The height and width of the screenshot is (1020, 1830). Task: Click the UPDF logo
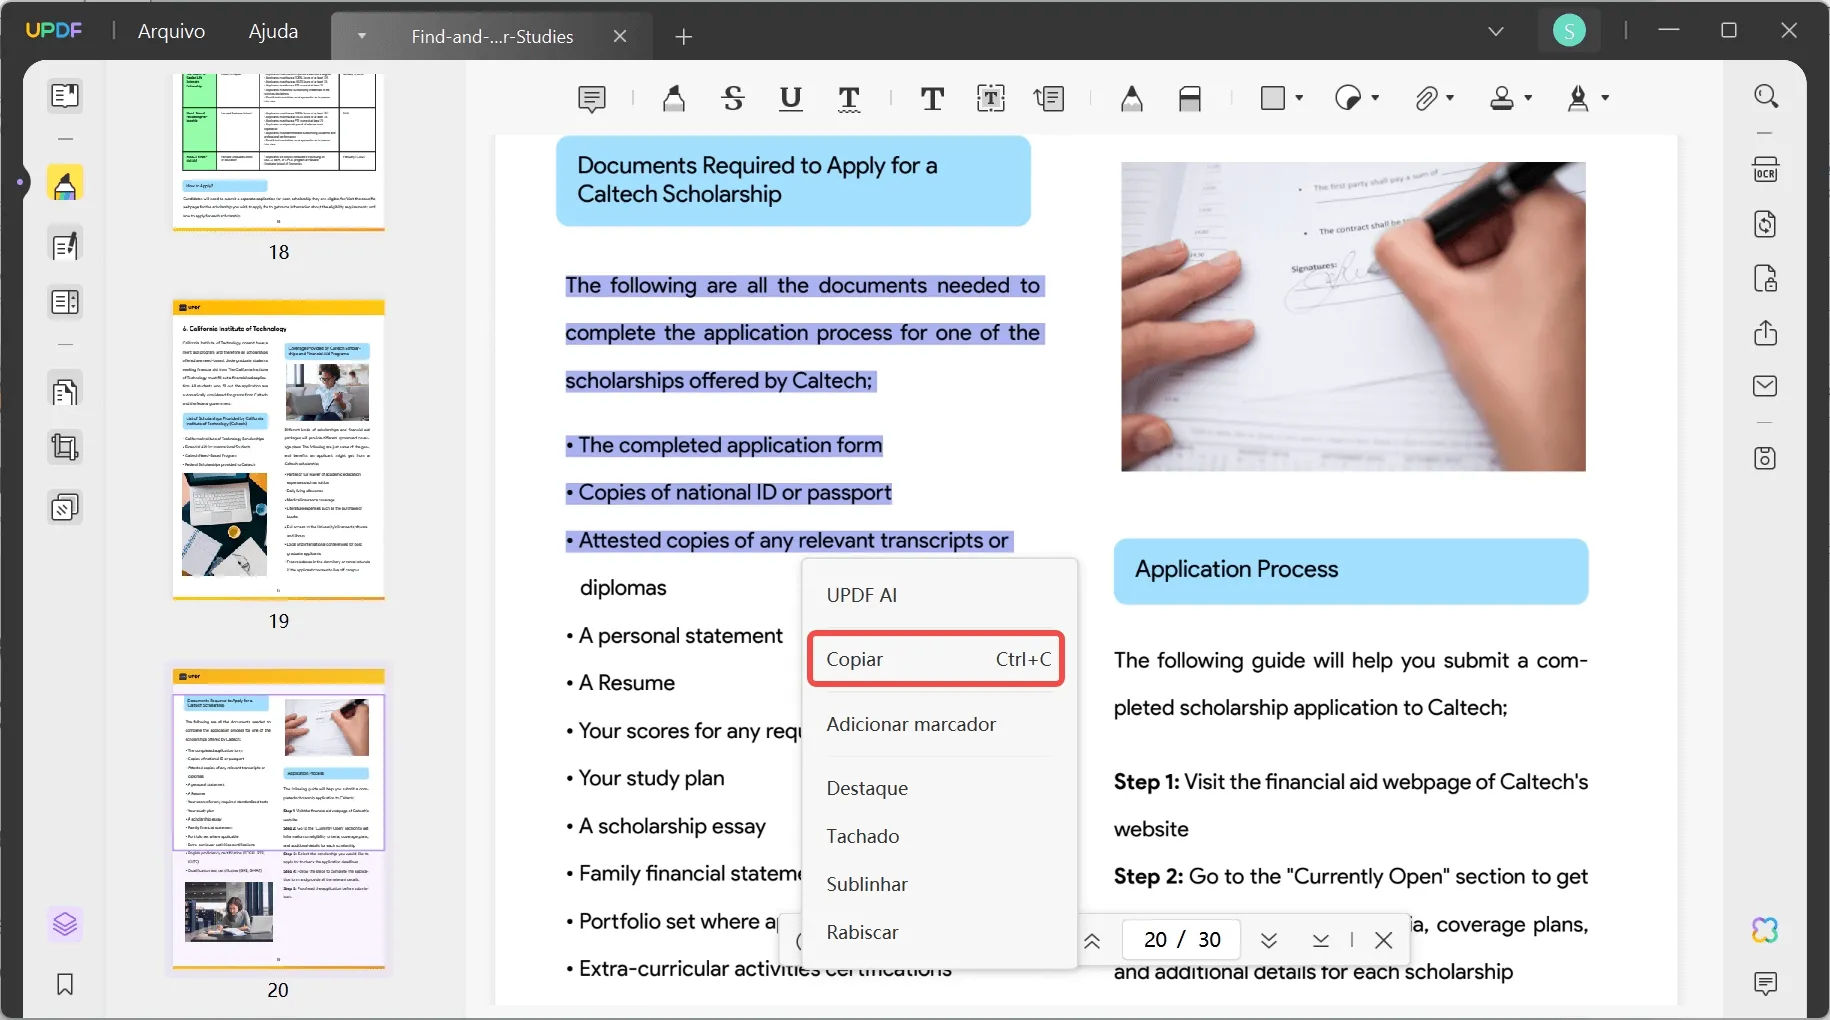tap(54, 30)
